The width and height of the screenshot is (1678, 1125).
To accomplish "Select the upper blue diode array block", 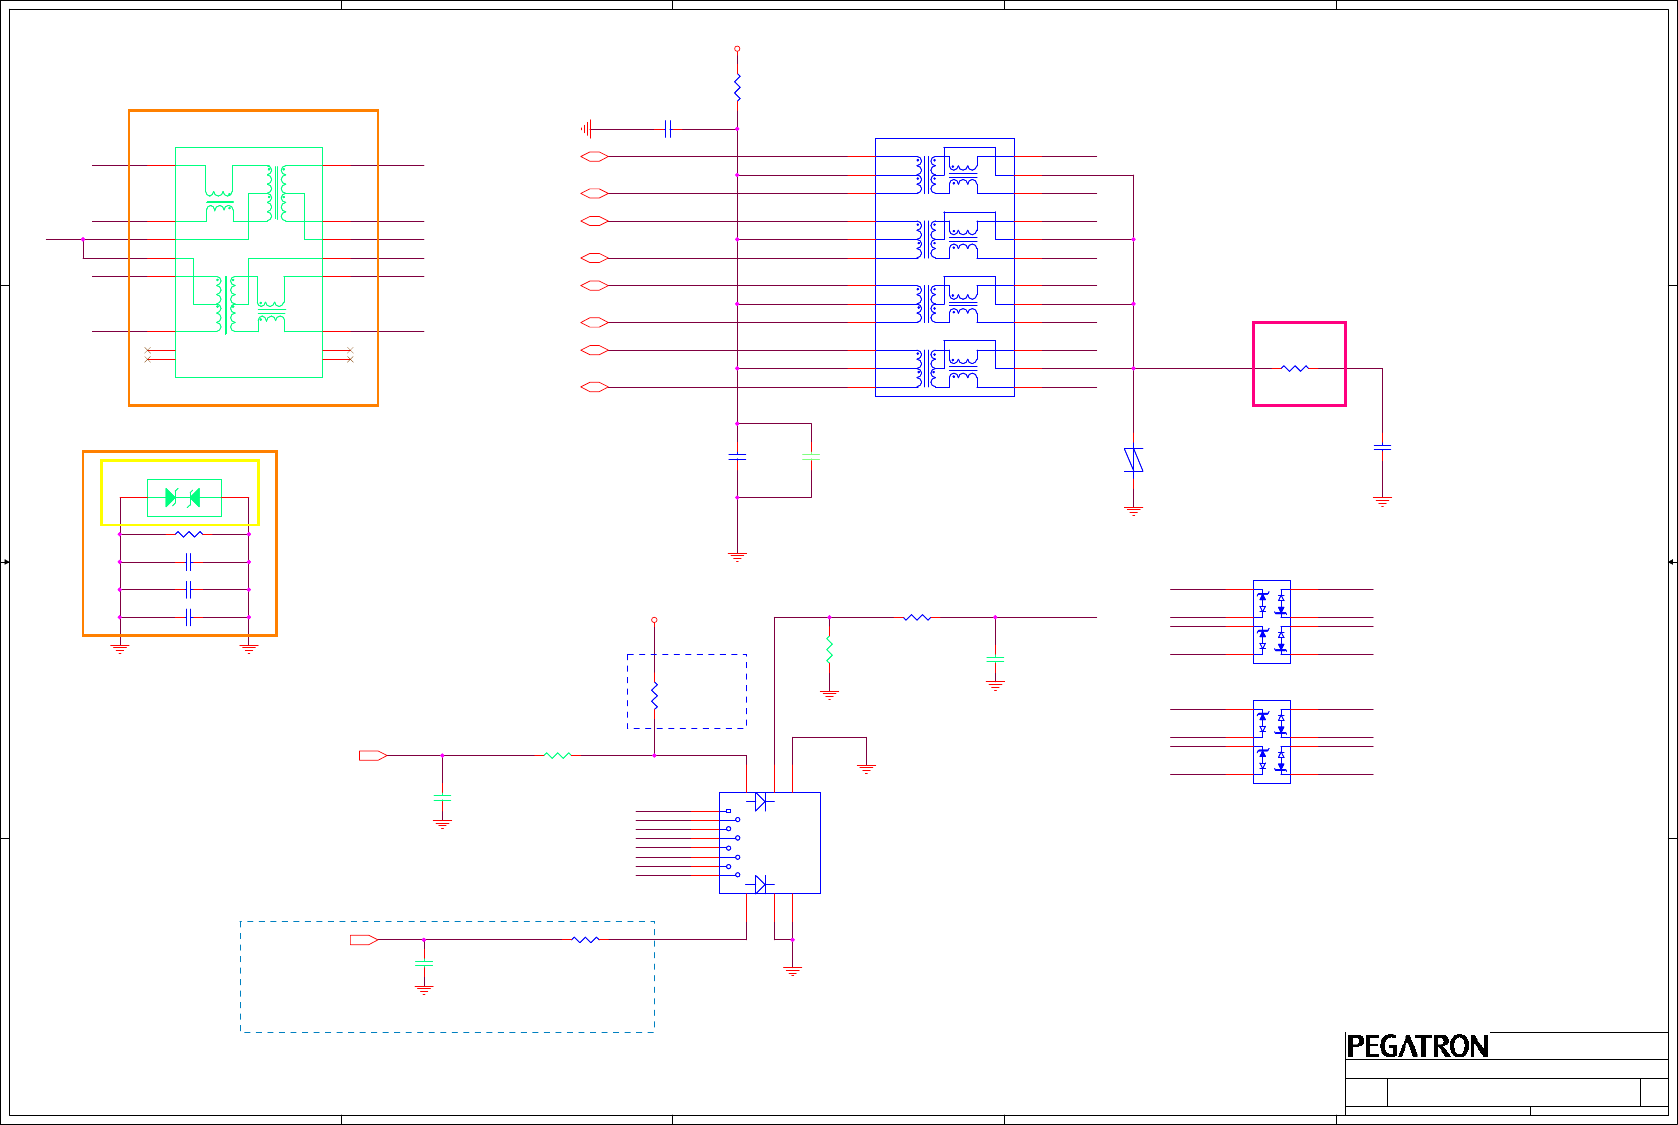I will [x=1271, y=622].
